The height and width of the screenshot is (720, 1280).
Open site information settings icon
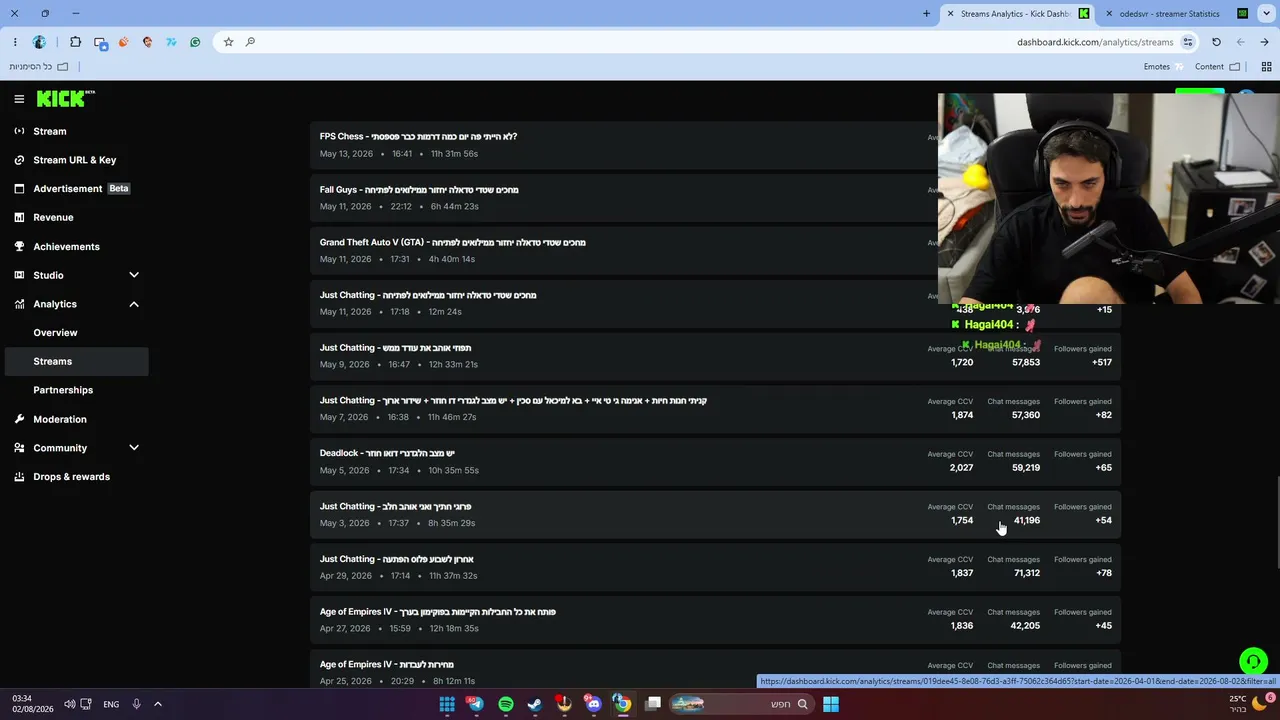[x=1188, y=42]
